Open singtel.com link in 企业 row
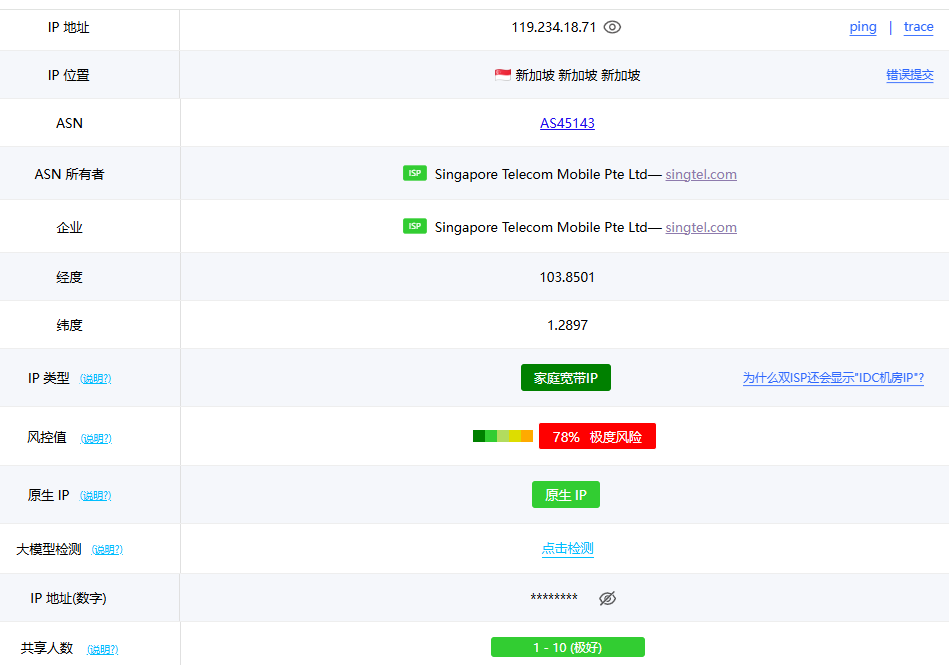The image size is (949, 665). [x=700, y=227]
